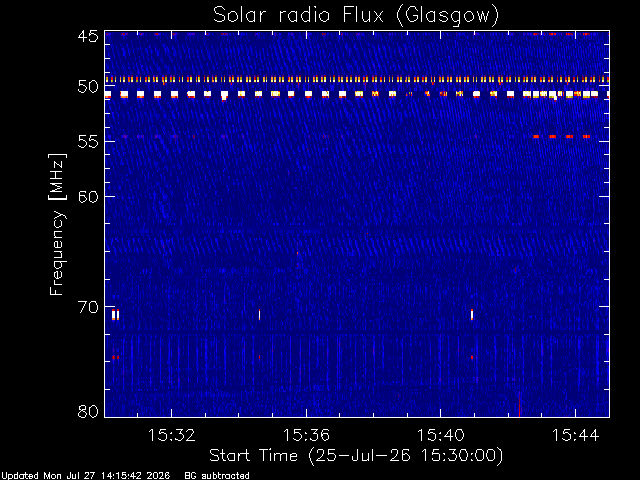Click the 'Frequency [MHz]' vertical axis title
Screen dimensions: 640x480
pos(58,224)
